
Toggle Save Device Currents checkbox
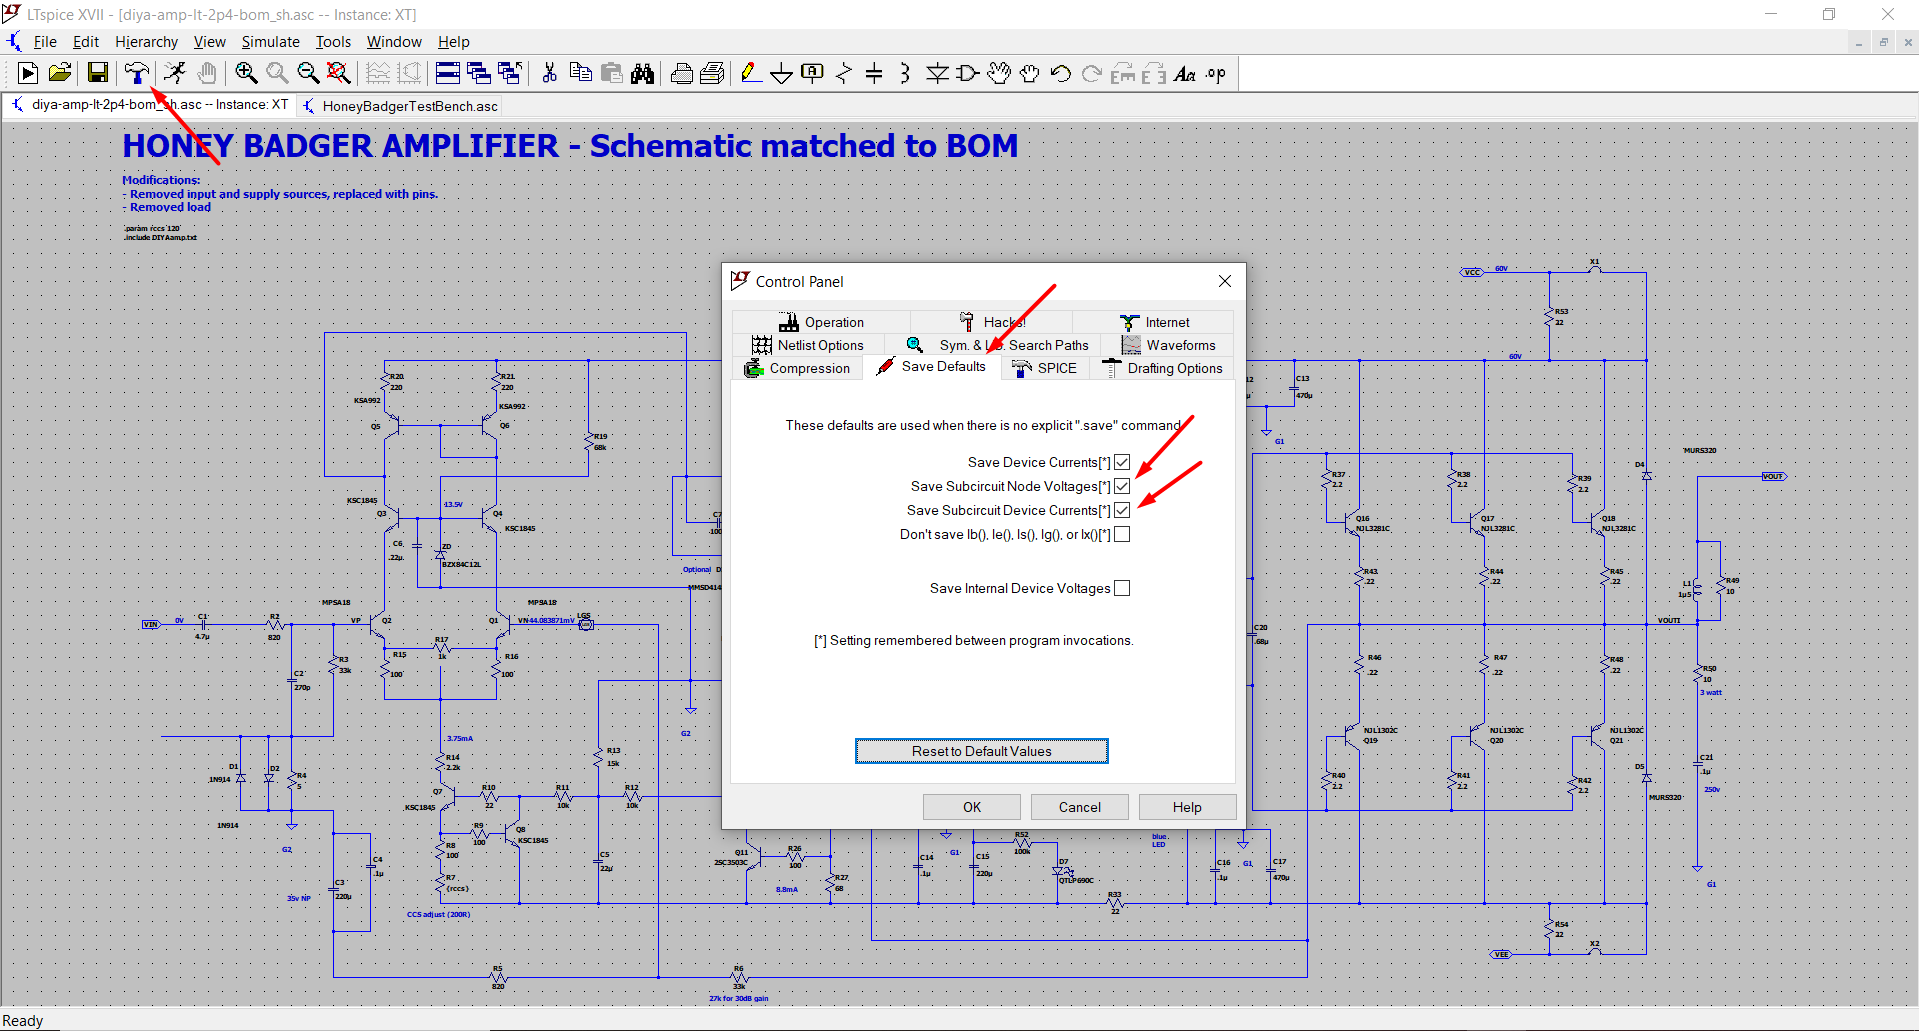(1122, 462)
